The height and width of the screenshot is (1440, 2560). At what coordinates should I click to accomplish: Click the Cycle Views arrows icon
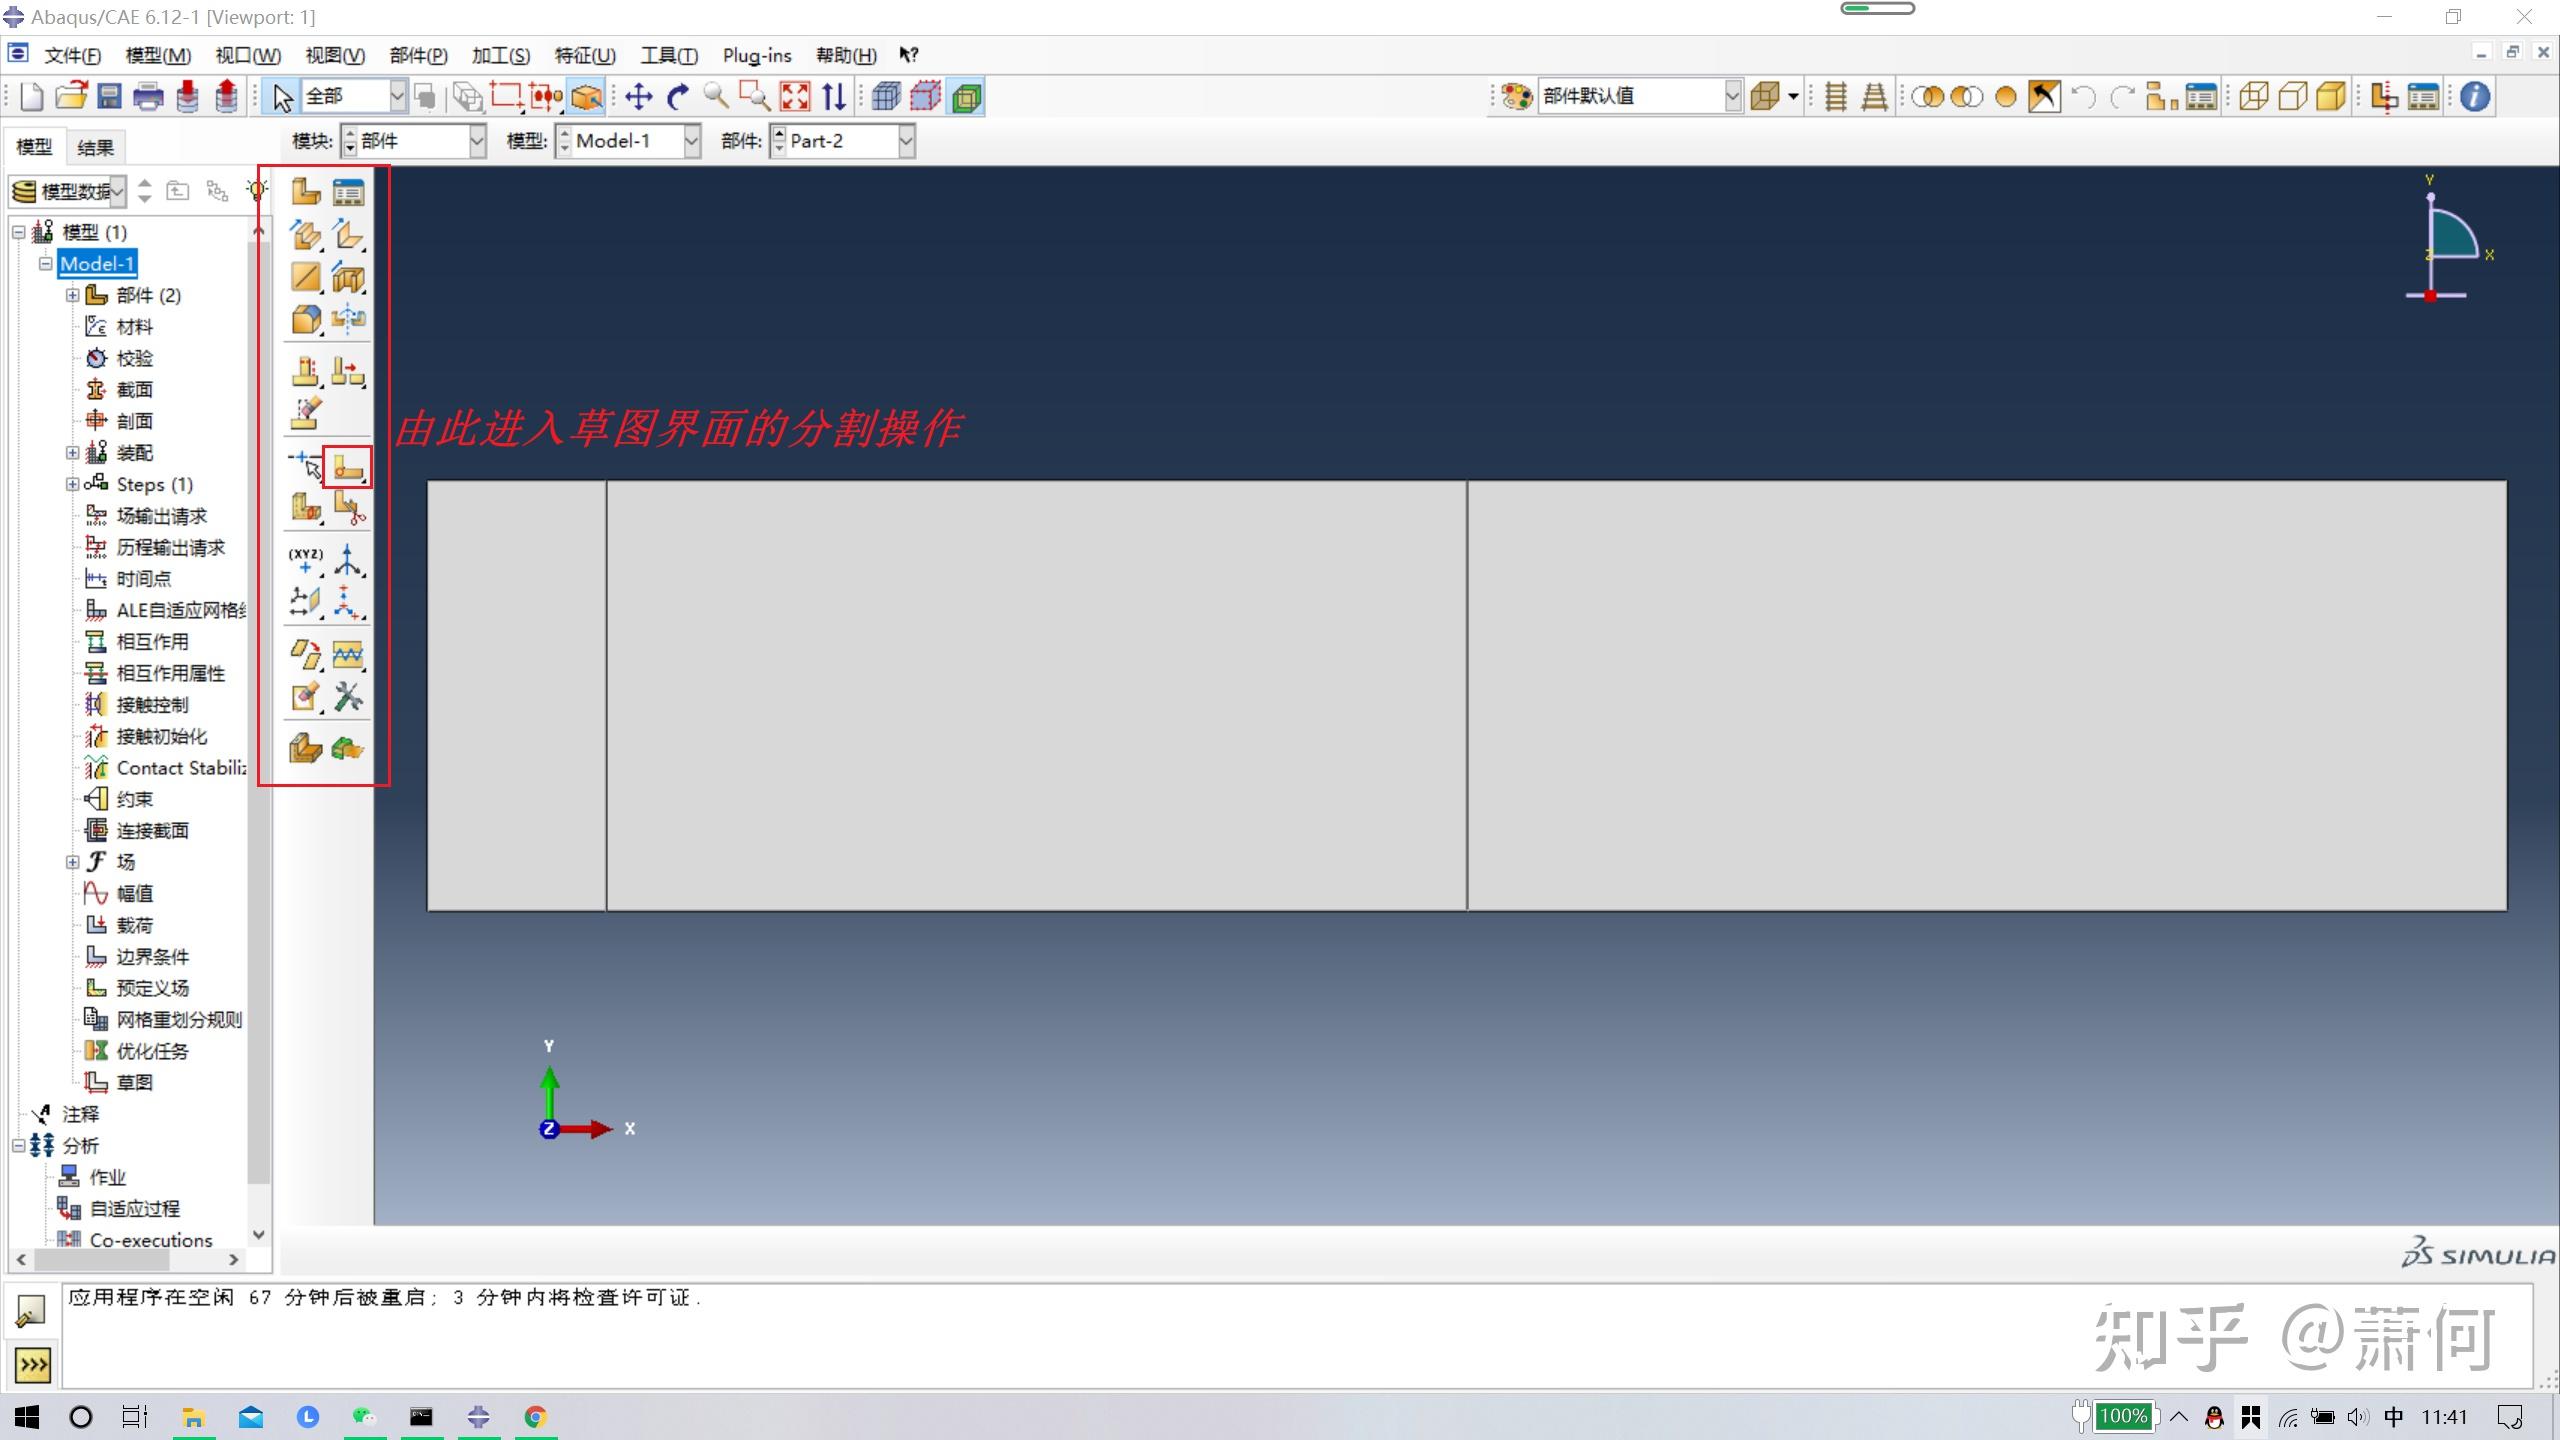pyautogui.click(x=834, y=97)
